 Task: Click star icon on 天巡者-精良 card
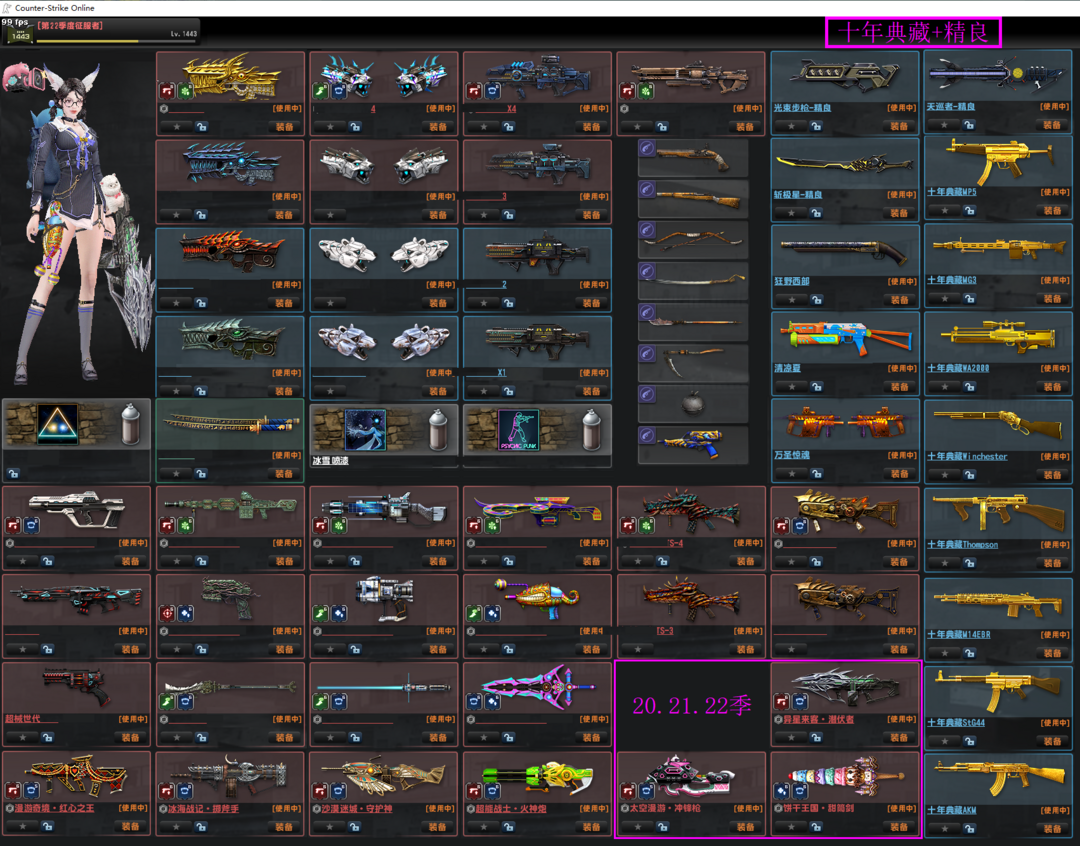(x=944, y=126)
